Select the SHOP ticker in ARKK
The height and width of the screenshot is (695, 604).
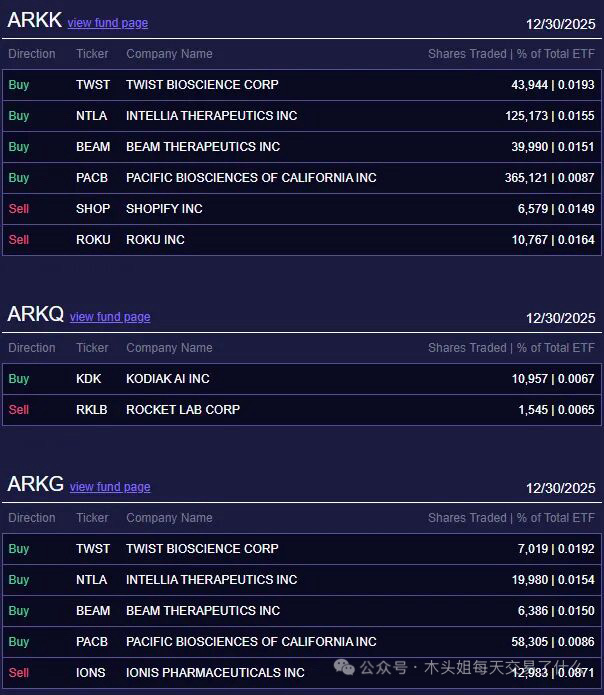(93, 209)
